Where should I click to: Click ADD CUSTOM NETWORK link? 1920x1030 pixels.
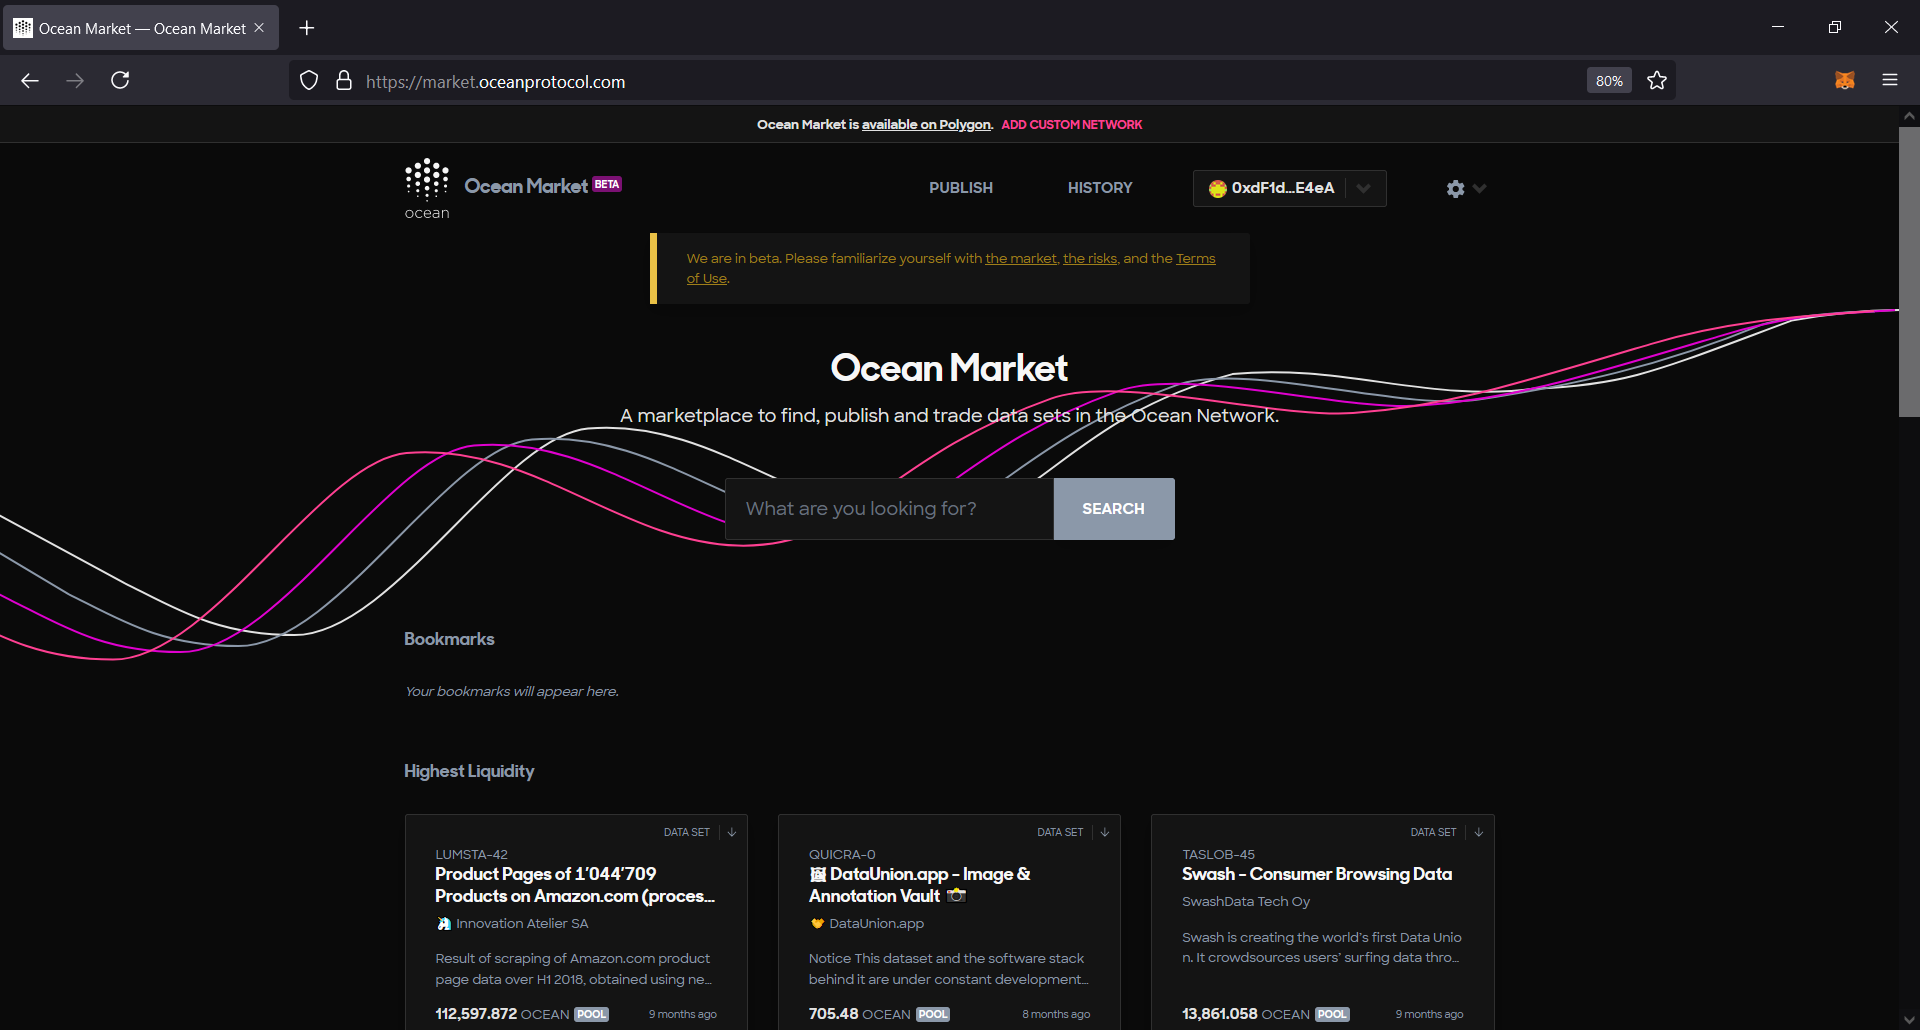coord(1072,125)
